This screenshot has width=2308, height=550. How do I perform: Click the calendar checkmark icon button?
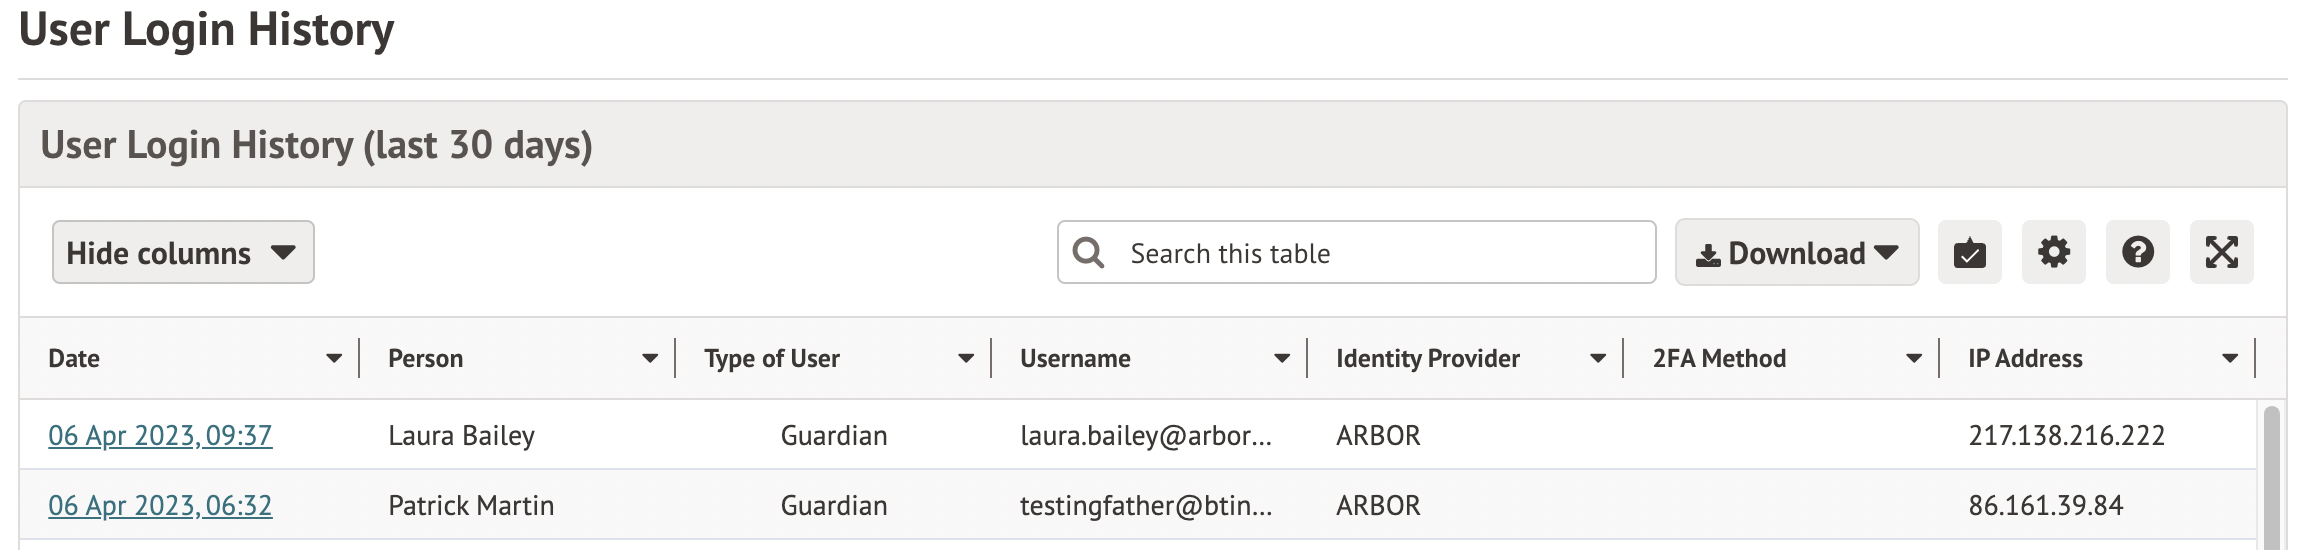coord(1969,253)
